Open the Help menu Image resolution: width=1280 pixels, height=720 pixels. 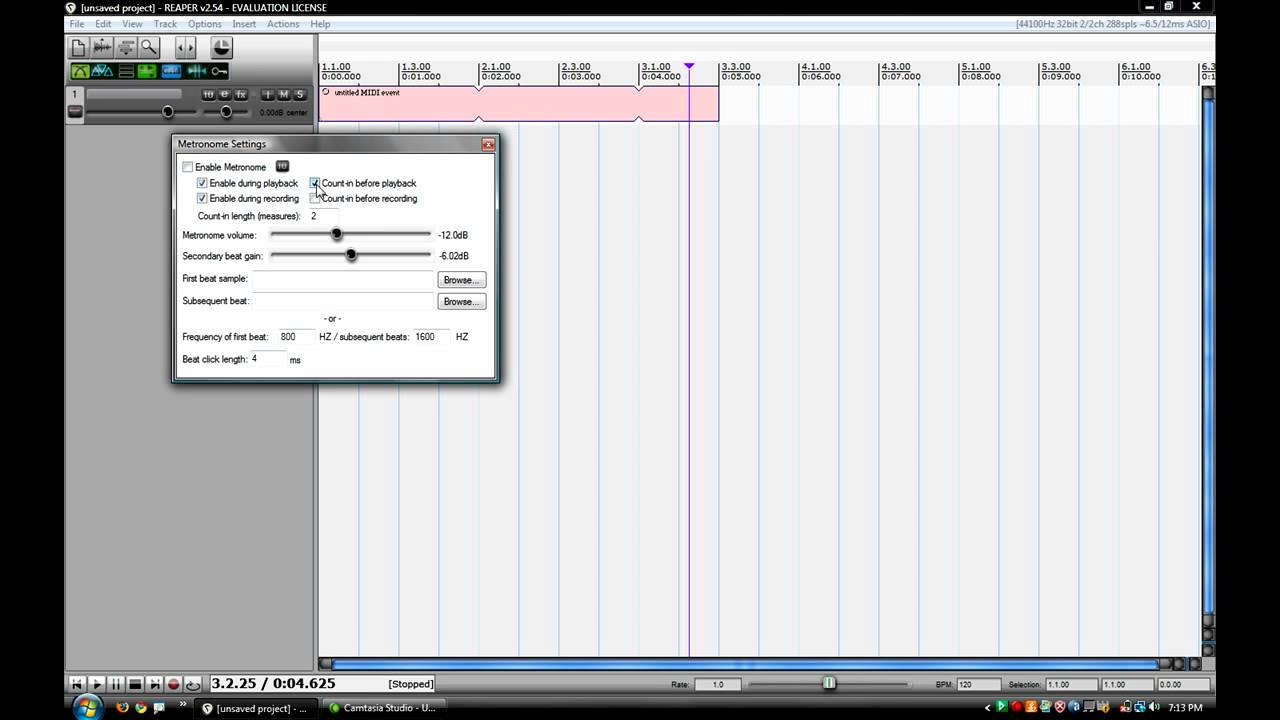[320, 24]
